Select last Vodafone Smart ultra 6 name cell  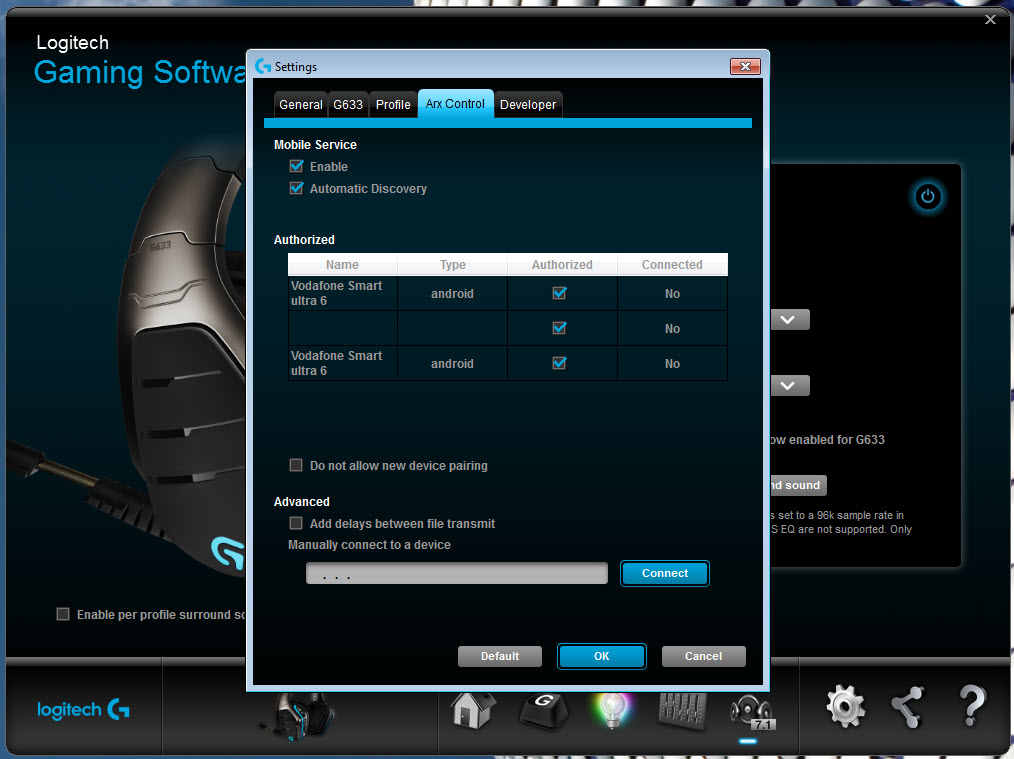[342, 363]
